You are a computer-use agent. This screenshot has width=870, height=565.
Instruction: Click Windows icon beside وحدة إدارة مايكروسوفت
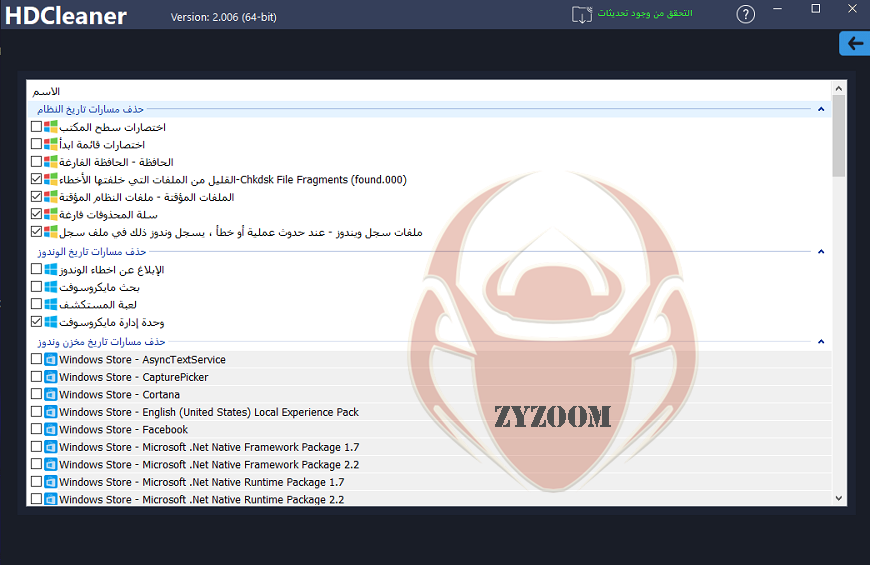[50, 321]
